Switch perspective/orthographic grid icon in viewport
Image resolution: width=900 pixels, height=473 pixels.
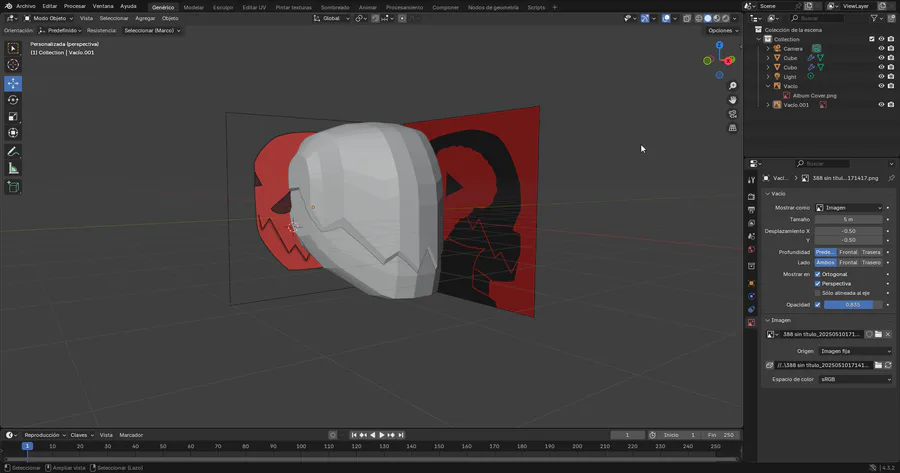pos(732,128)
